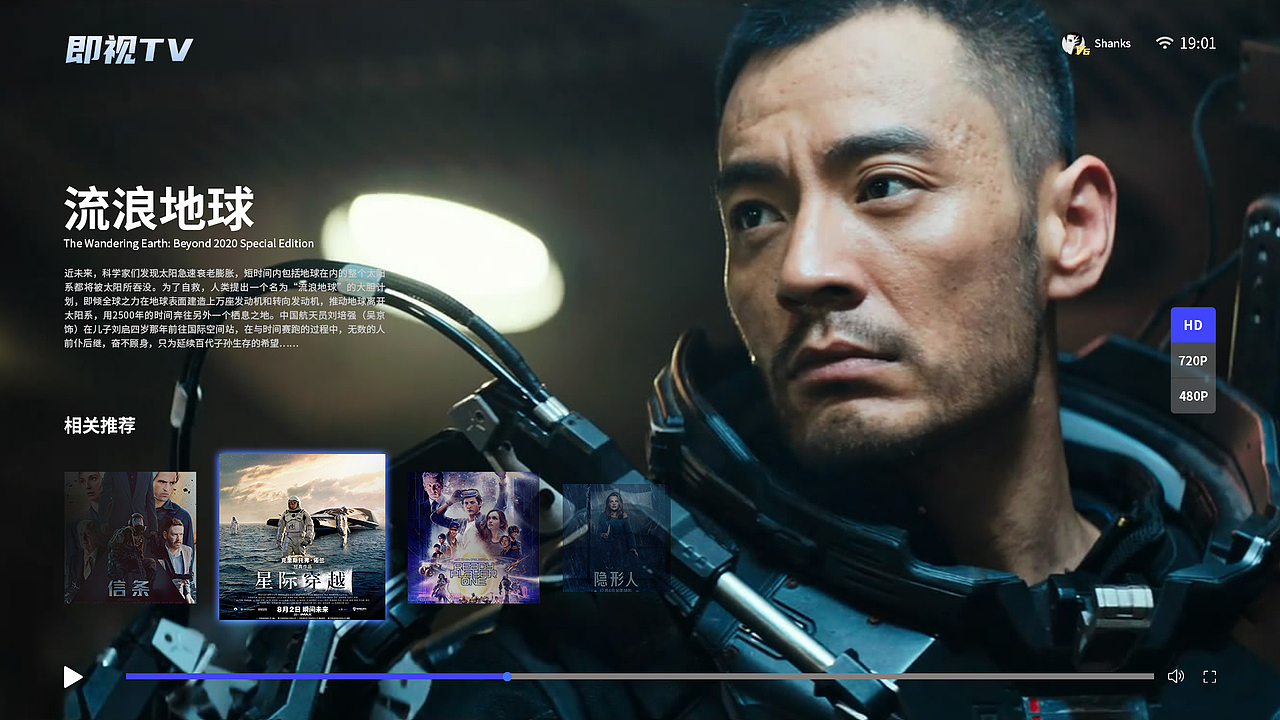Image resolution: width=1280 pixels, height=720 pixels.
Task: Switch to 480P quality
Action: (1193, 396)
